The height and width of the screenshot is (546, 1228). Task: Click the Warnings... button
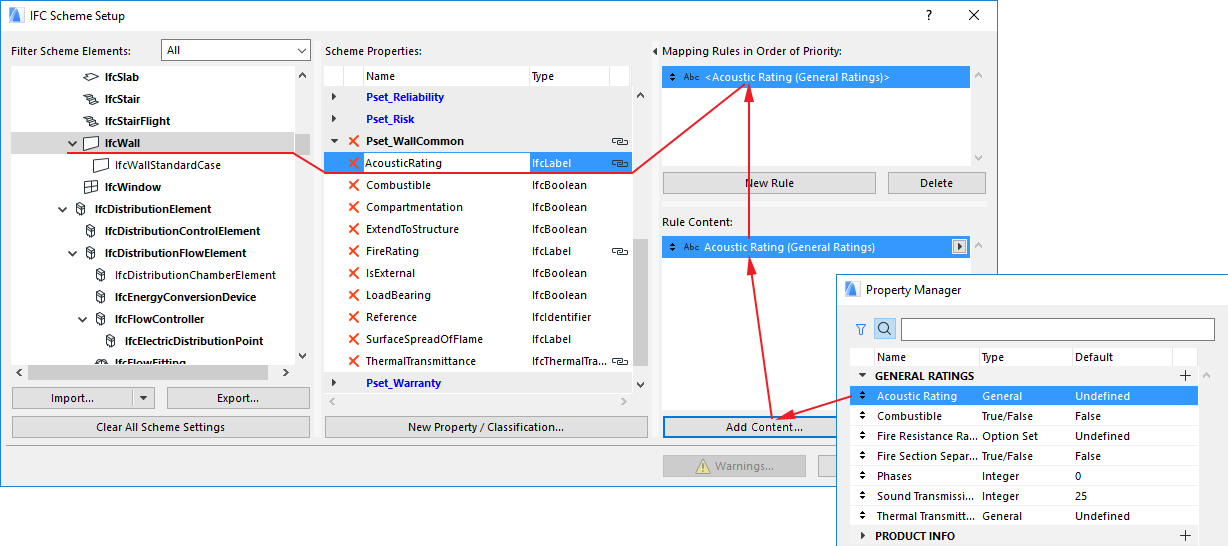pyautogui.click(x=734, y=466)
